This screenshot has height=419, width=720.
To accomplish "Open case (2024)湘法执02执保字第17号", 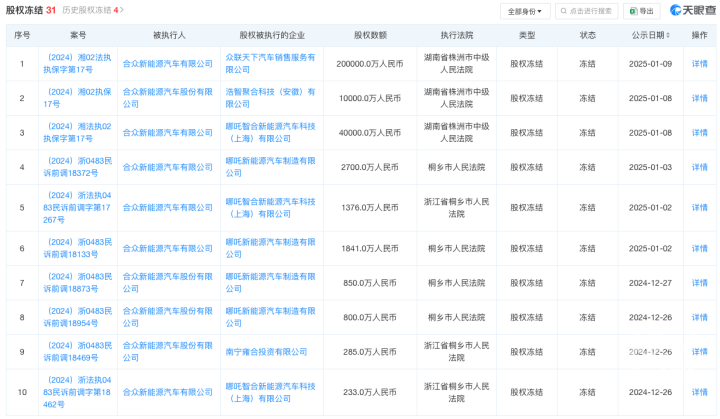I will click(78, 132).
